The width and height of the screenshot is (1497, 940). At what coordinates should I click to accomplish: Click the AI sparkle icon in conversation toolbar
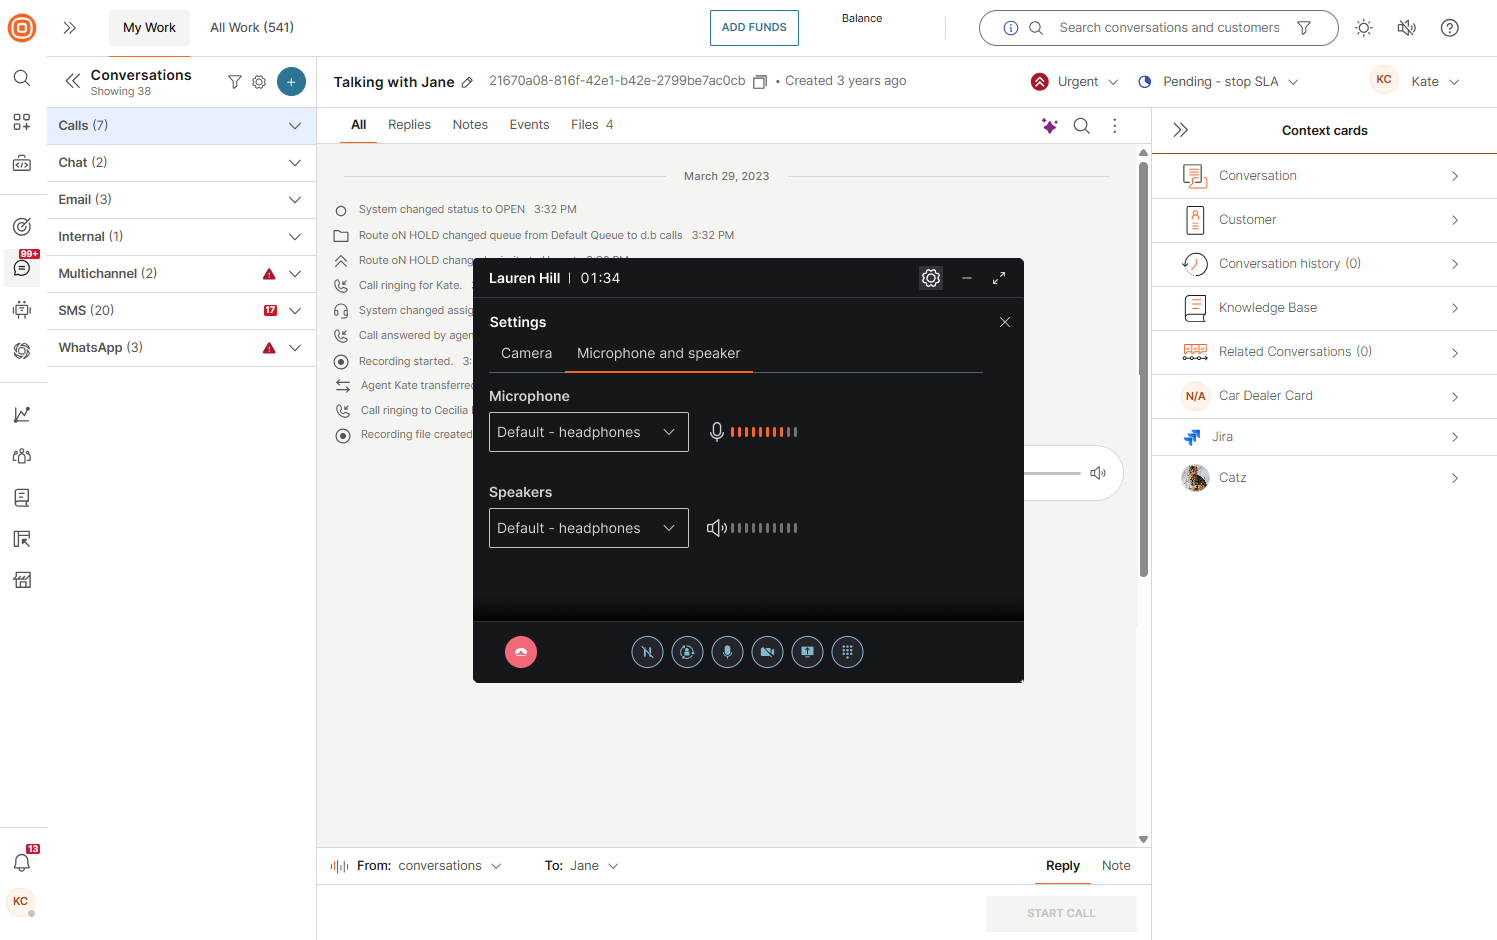pyautogui.click(x=1049, y=126)
